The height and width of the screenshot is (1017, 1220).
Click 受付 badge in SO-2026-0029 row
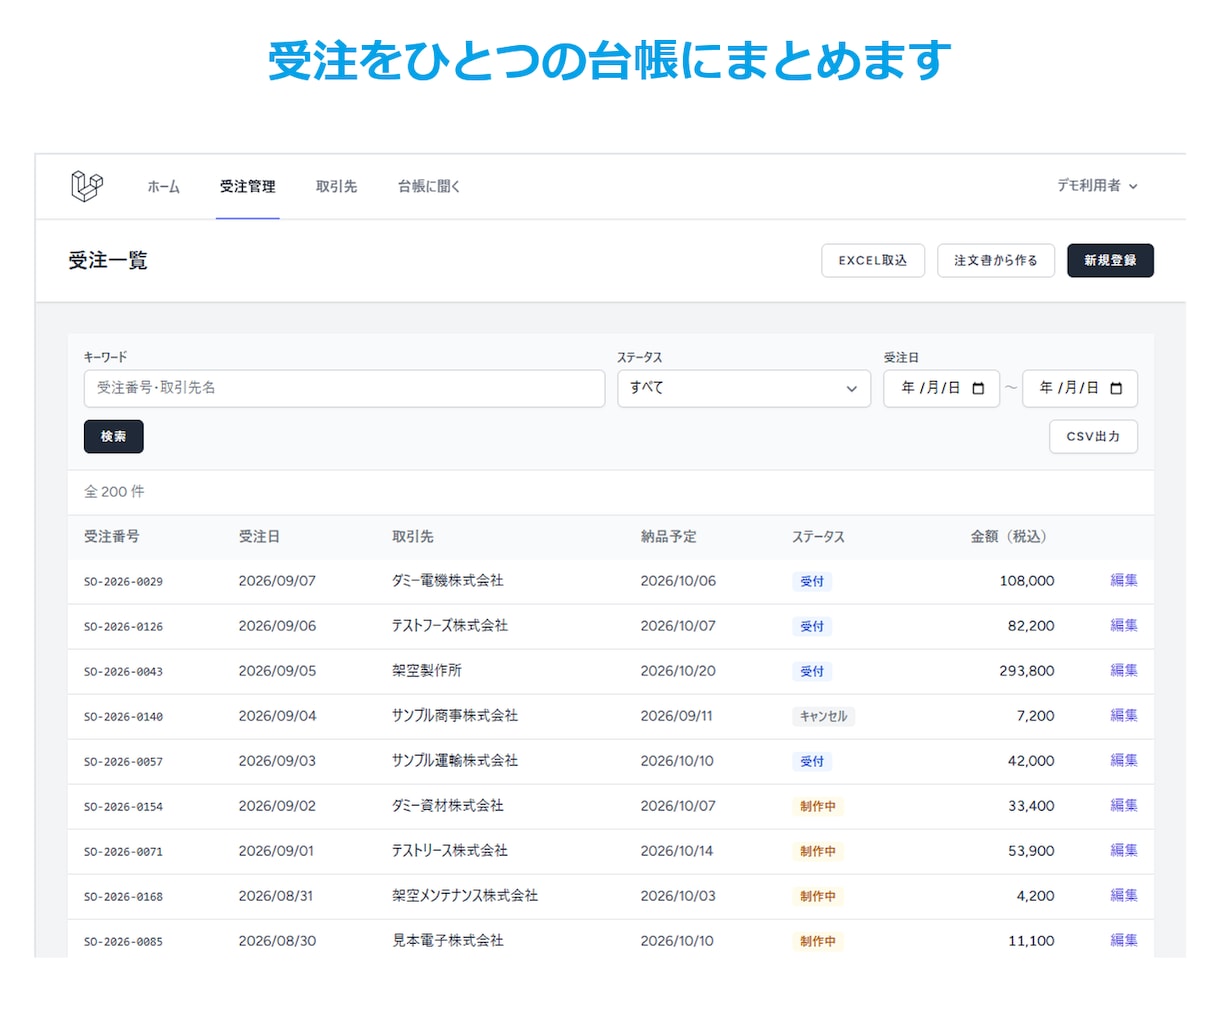pyautogui.click(x=812, y=581)
